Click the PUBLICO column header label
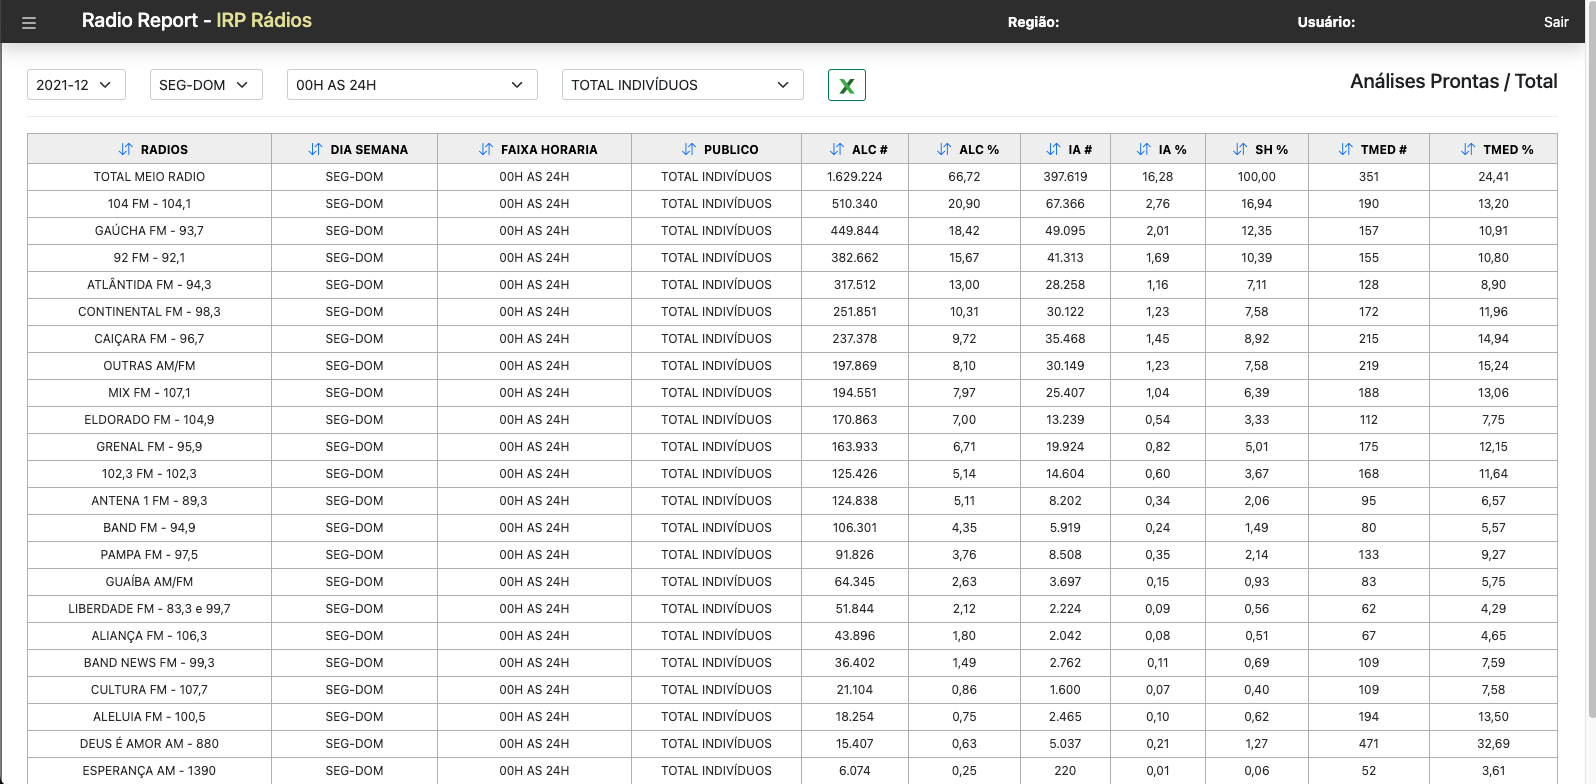This screenshot has height=784, width=1596. tap(731, 149)
